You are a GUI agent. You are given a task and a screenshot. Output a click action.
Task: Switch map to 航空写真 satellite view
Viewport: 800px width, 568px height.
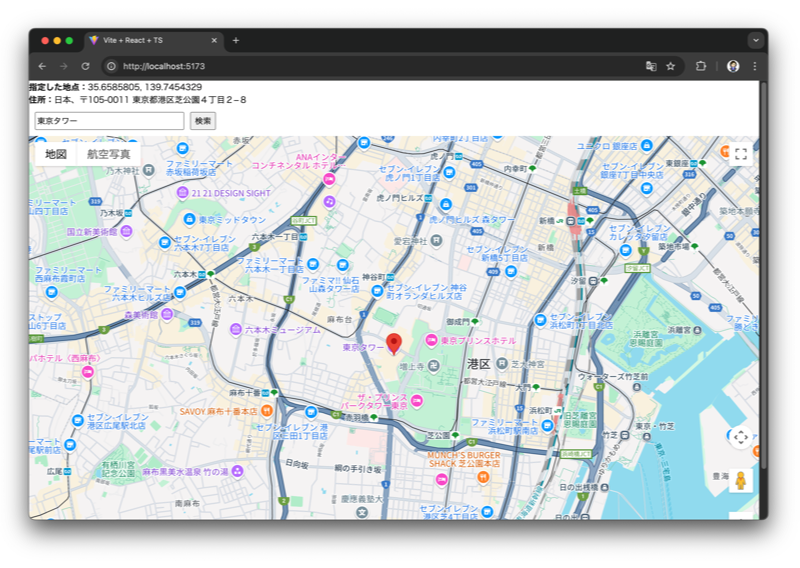108,154
